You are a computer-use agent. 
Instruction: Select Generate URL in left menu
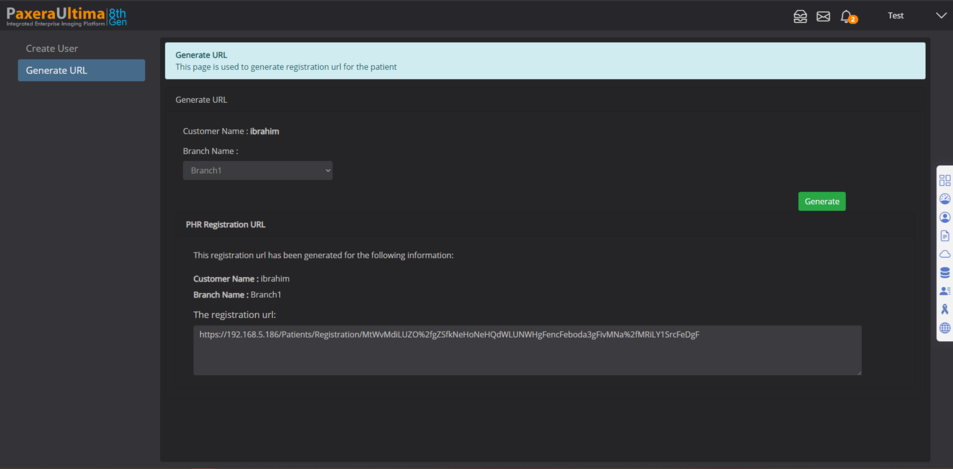point(81,71)
